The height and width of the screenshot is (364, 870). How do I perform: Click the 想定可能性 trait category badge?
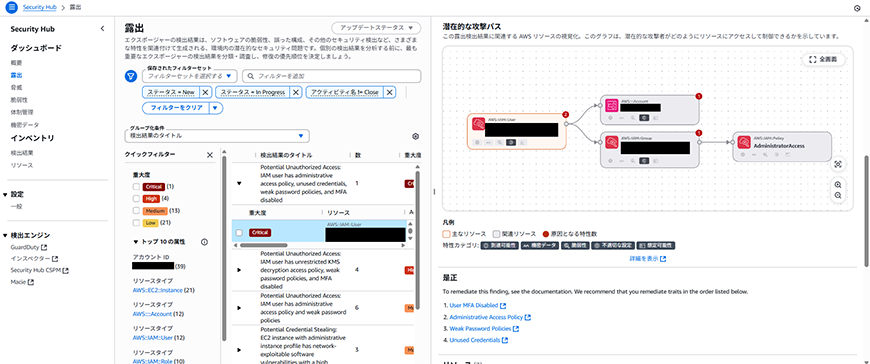(655, 245)
